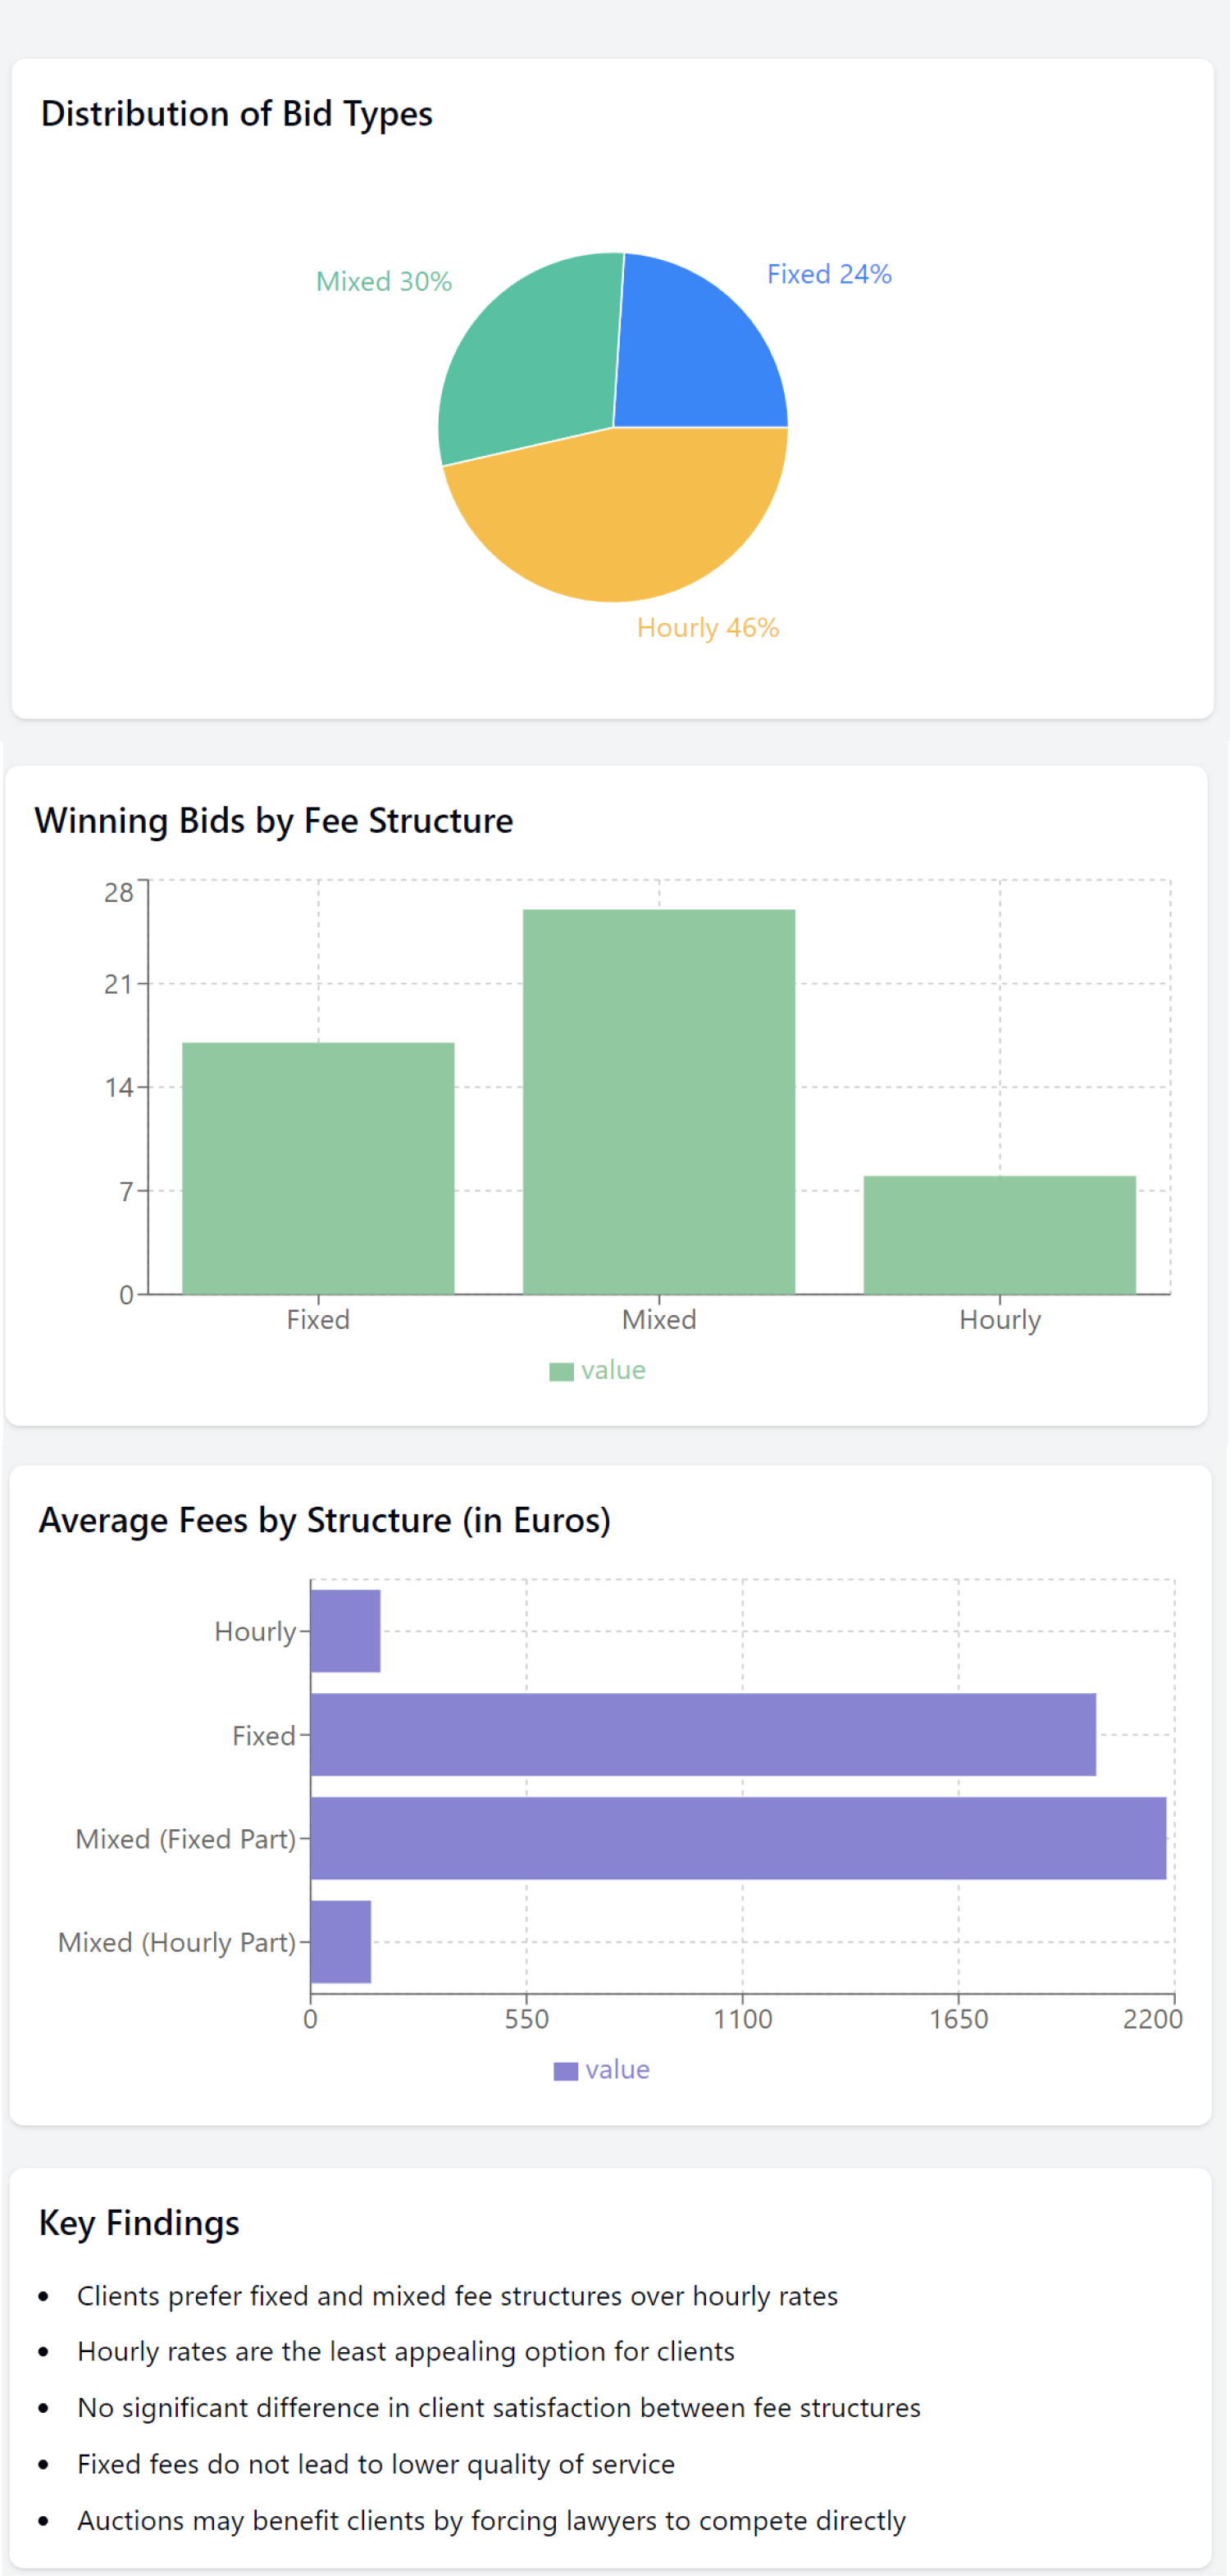Click the "Hourly 46%" pie label

(707, 628)
